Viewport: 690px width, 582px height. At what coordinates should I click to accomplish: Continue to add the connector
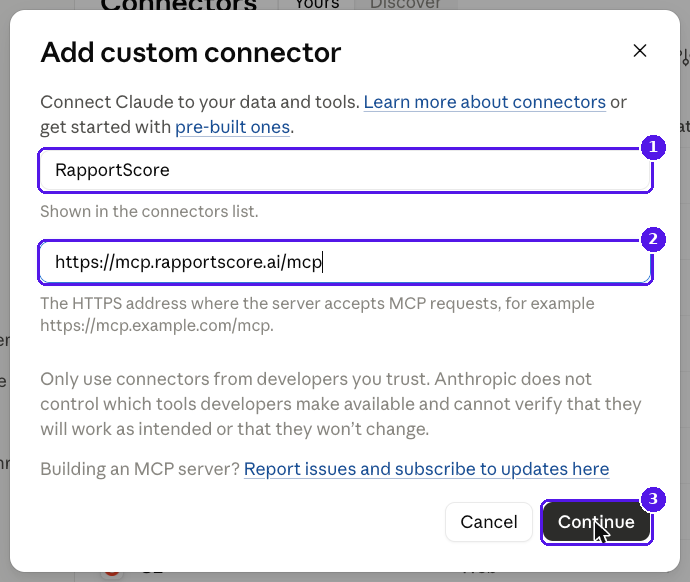pos(596,522)
